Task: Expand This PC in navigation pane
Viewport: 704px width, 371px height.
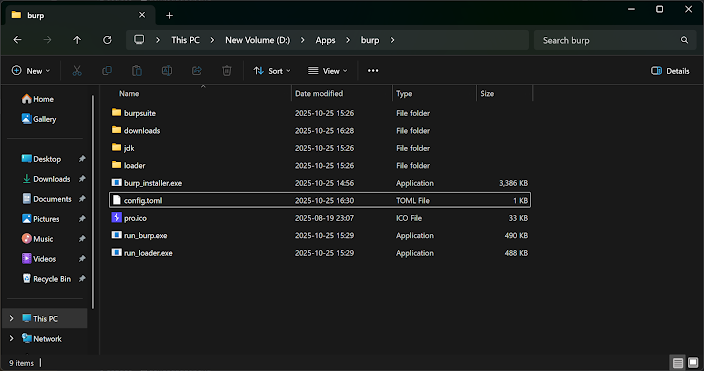Action: [x=12, y=318]
